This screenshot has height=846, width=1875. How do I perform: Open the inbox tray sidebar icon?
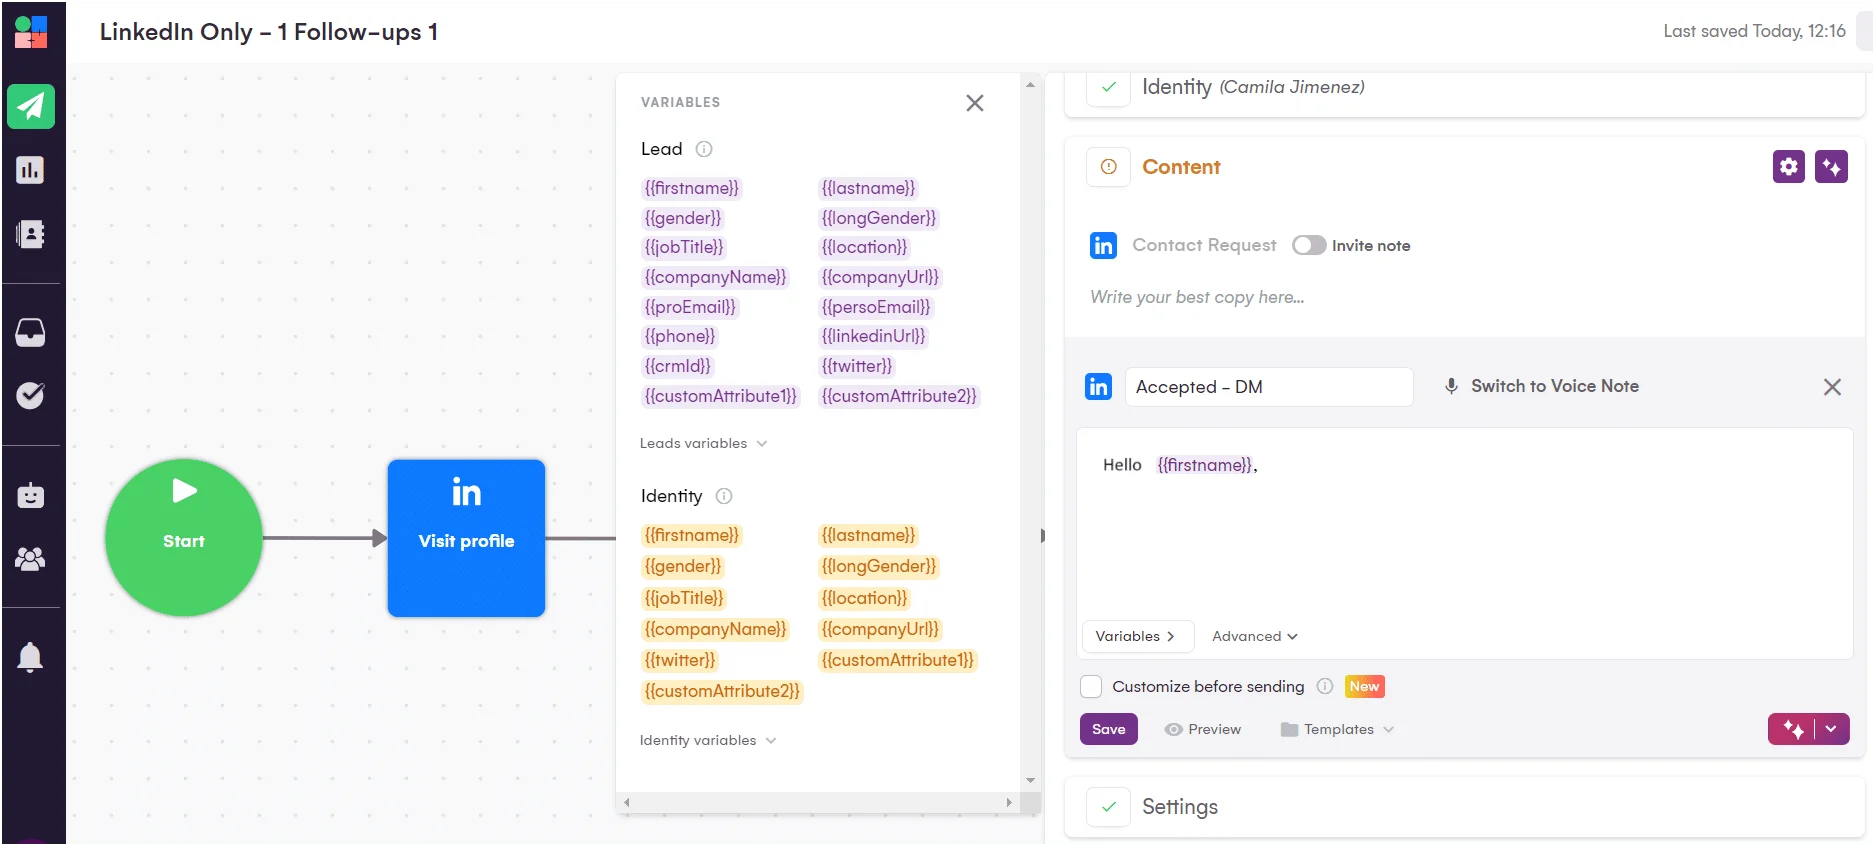[x=30, y=332]
